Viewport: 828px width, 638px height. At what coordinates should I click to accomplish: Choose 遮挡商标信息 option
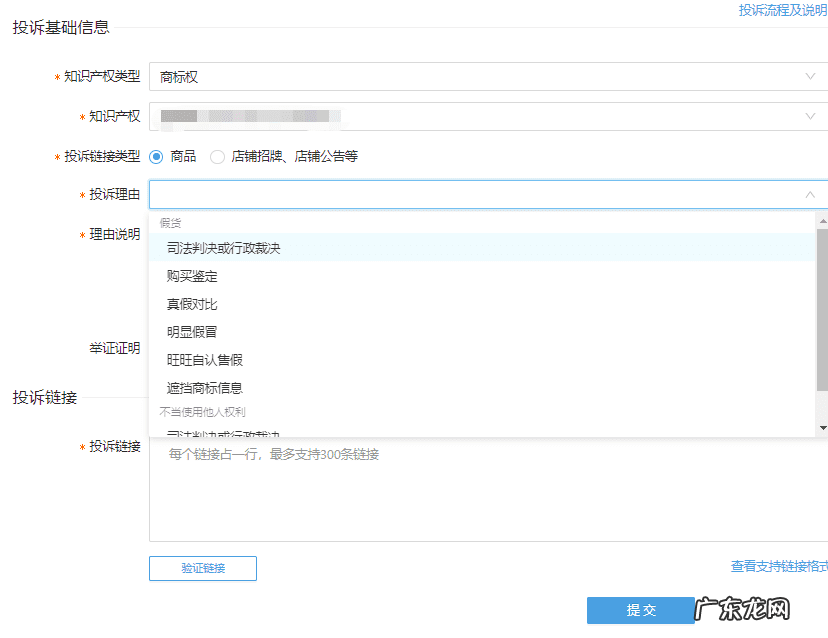point(205,388)
